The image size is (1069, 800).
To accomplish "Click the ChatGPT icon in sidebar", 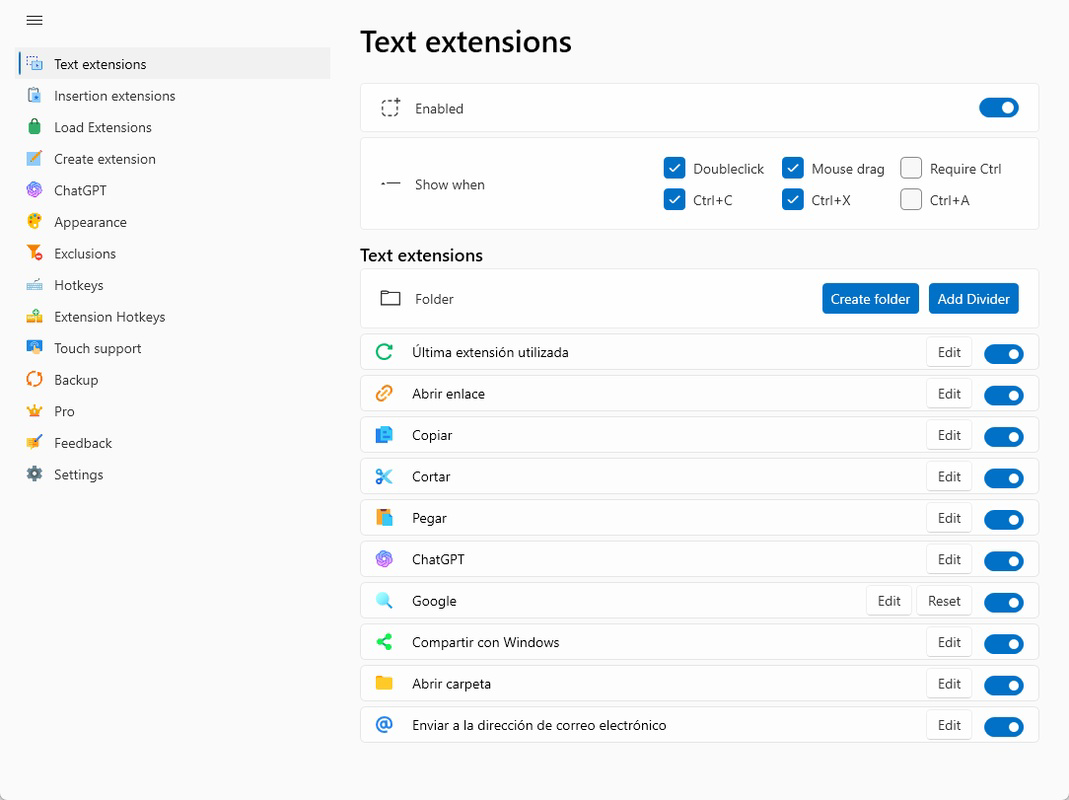I will [34, 190].
